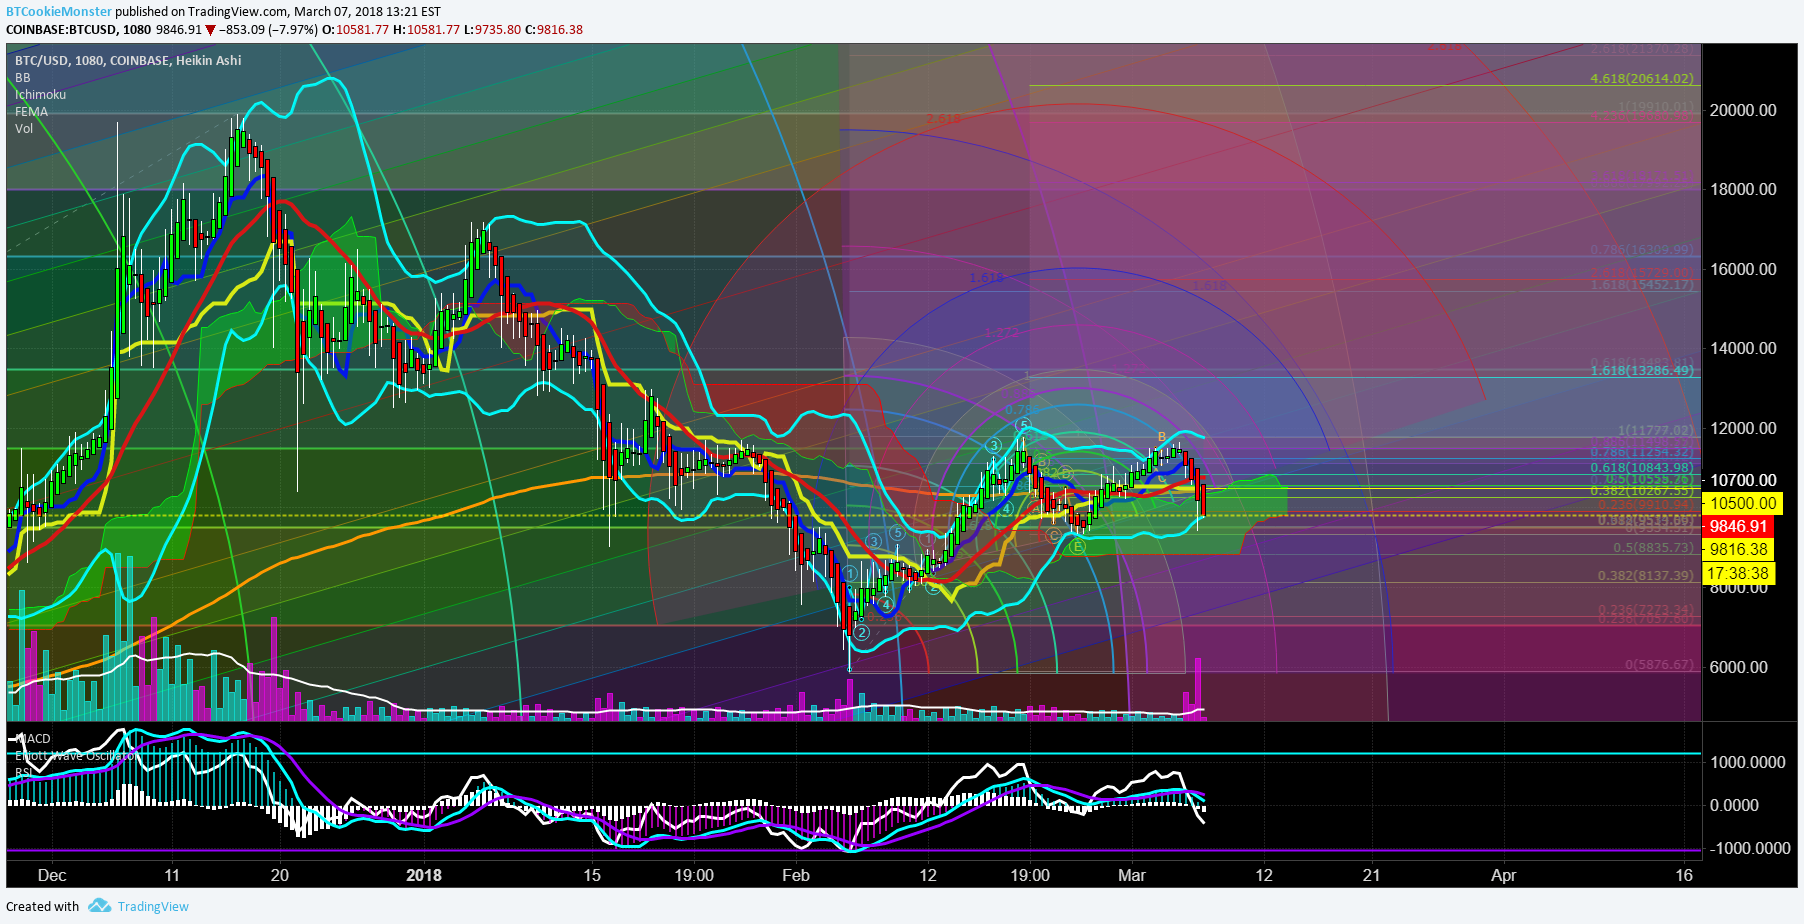The height and width of the screenshot is (924, 1804).
Task: Click the 0.618(10843.98) Fibonacci label
Action: [1642, 467]
